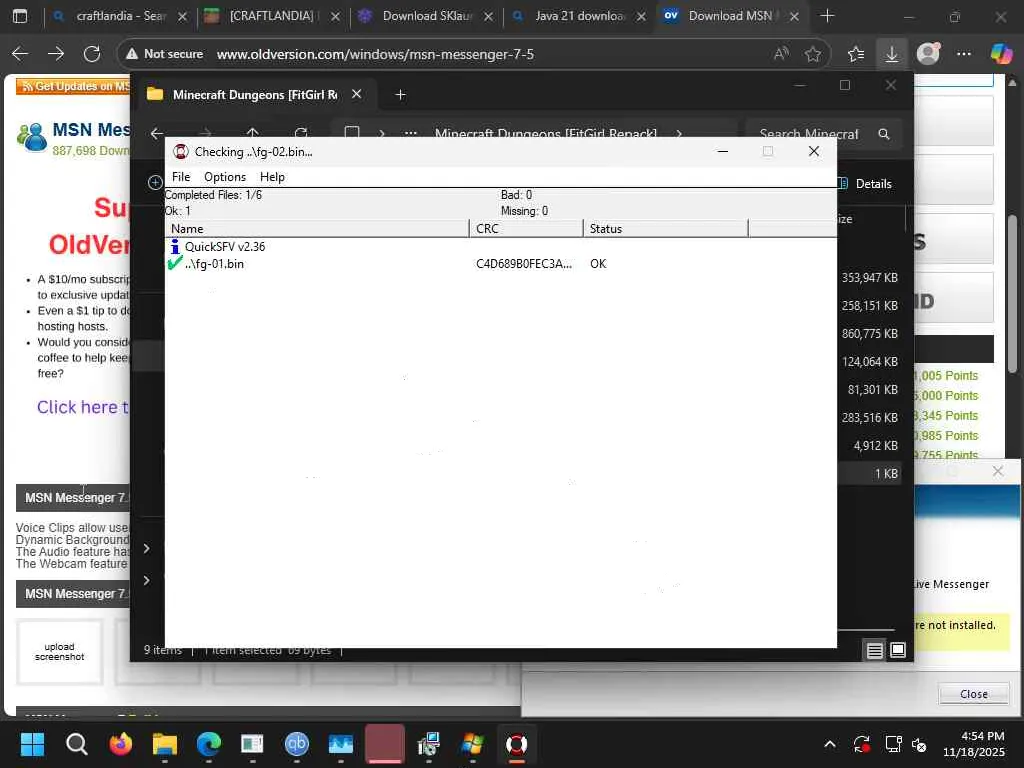Open Edge tab actions menu
This screenshot has height=768, width=1024.
coord(20,16)
